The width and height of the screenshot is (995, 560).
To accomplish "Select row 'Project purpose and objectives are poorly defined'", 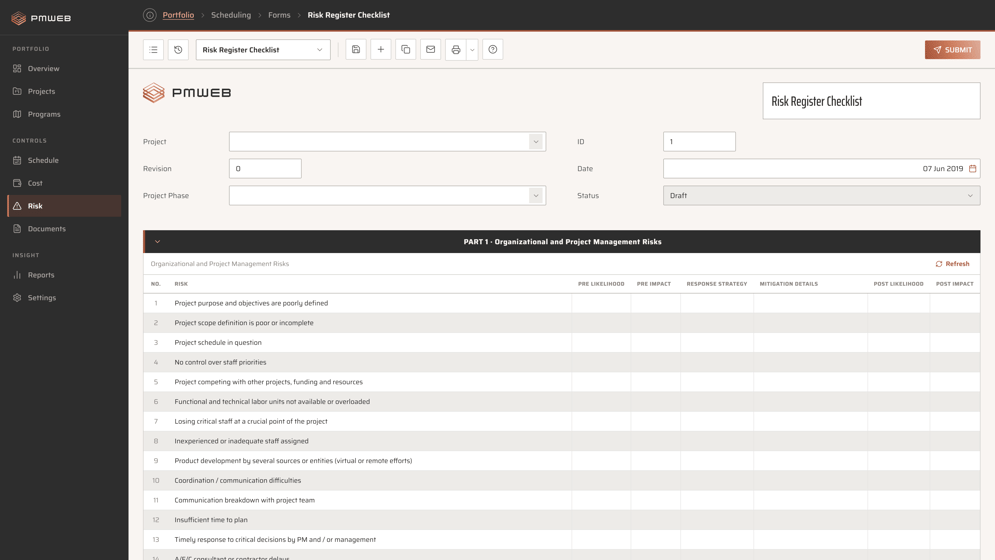I will (x=562, y=303).
